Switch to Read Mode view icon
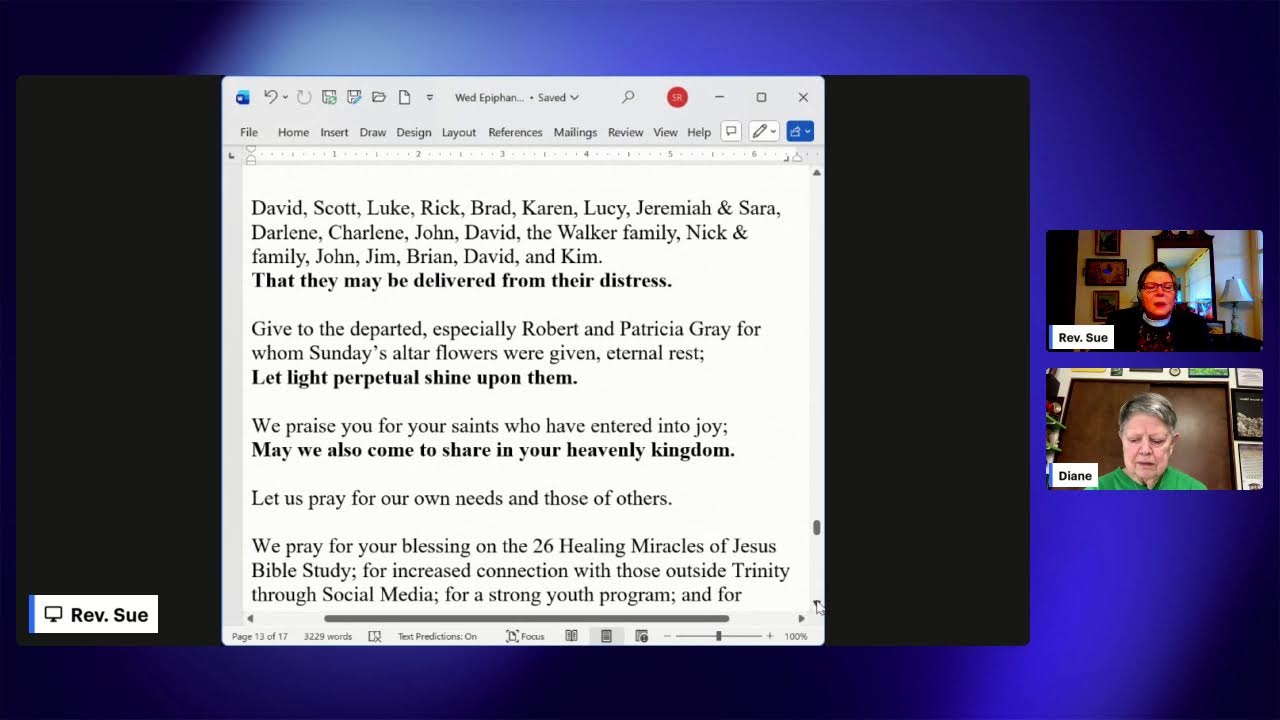The height and width of the screenshot is (720, 1280). (571, 636)
